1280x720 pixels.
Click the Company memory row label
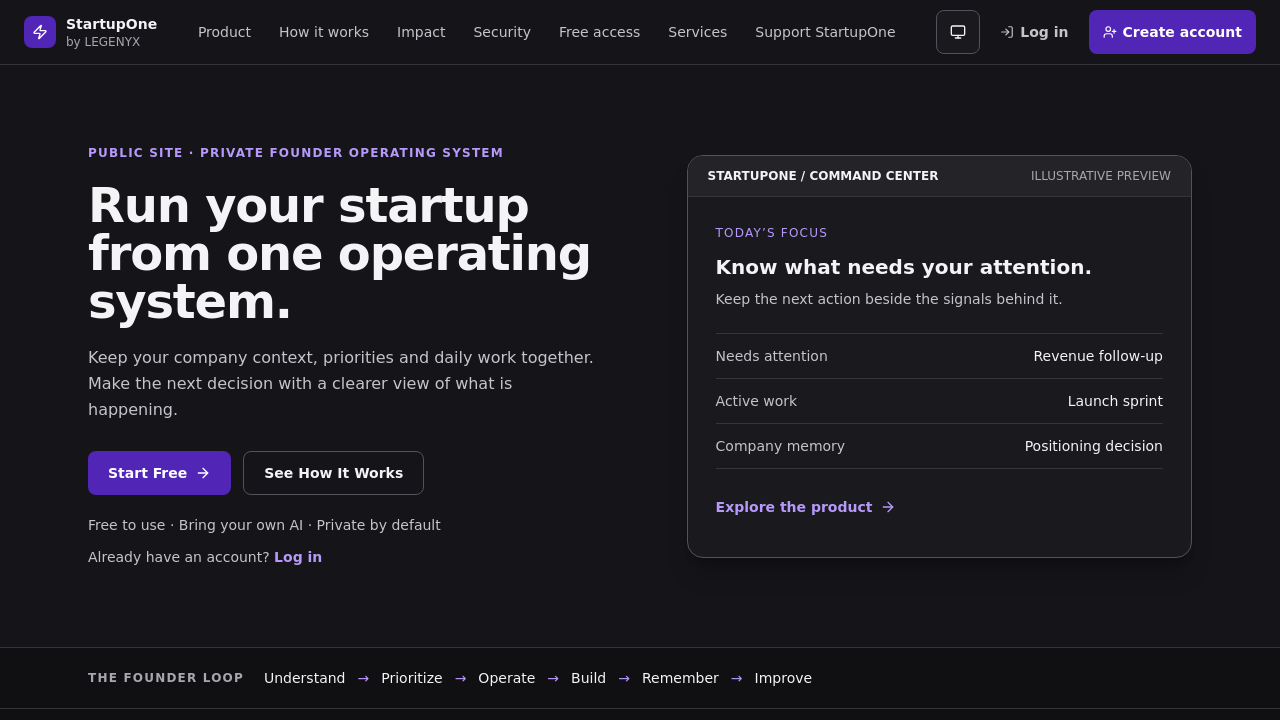[780, 446]
